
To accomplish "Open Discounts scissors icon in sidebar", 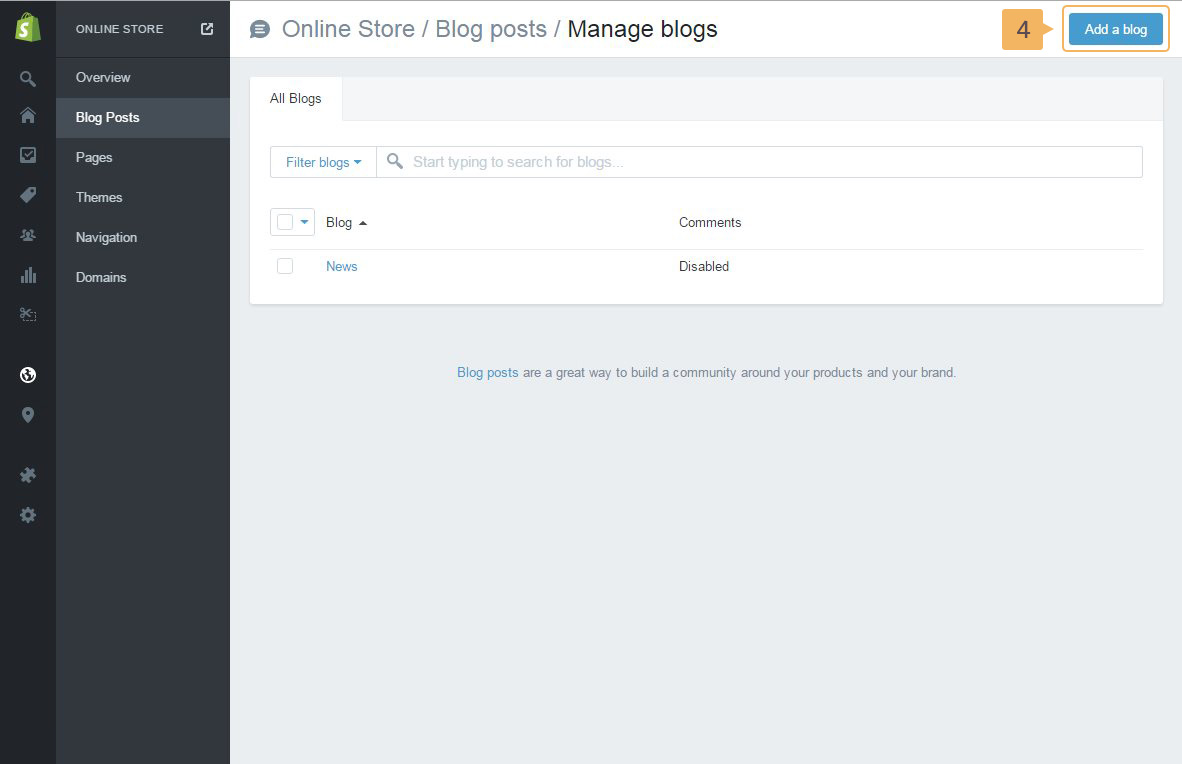I will [x=28, y=315].
